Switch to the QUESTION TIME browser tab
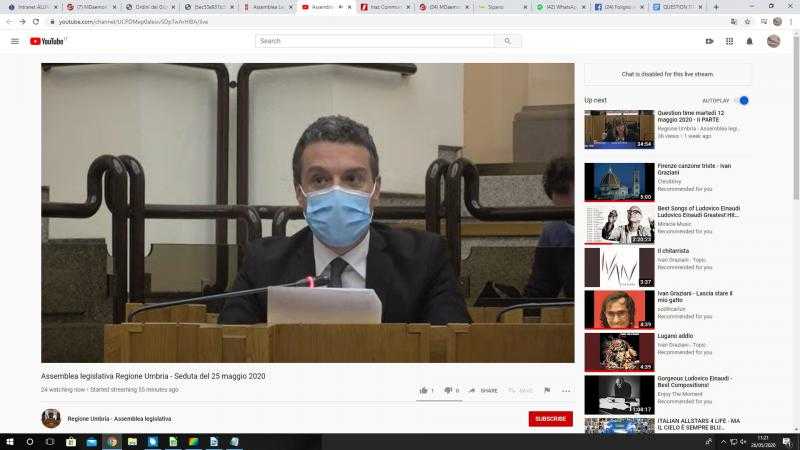Image resolution: width=800 pixels, height=450 pixels. (x=678, y=7)
